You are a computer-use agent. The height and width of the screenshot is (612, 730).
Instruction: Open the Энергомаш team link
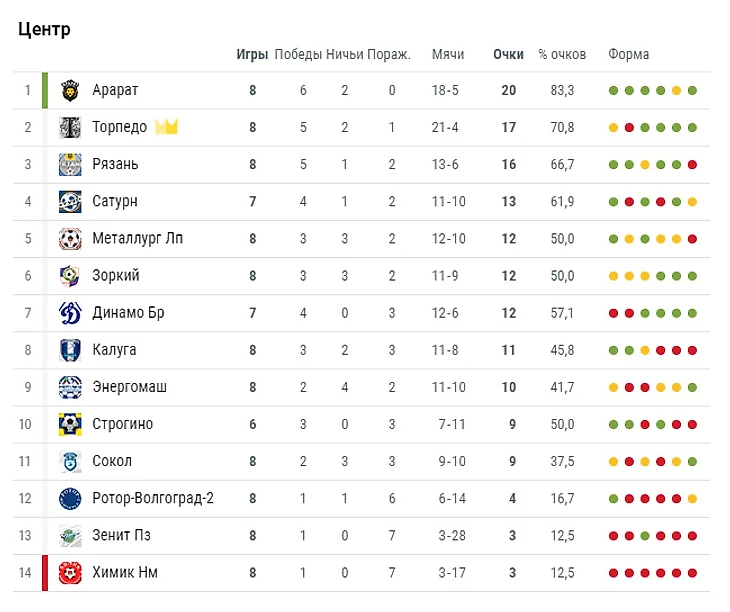129,387
